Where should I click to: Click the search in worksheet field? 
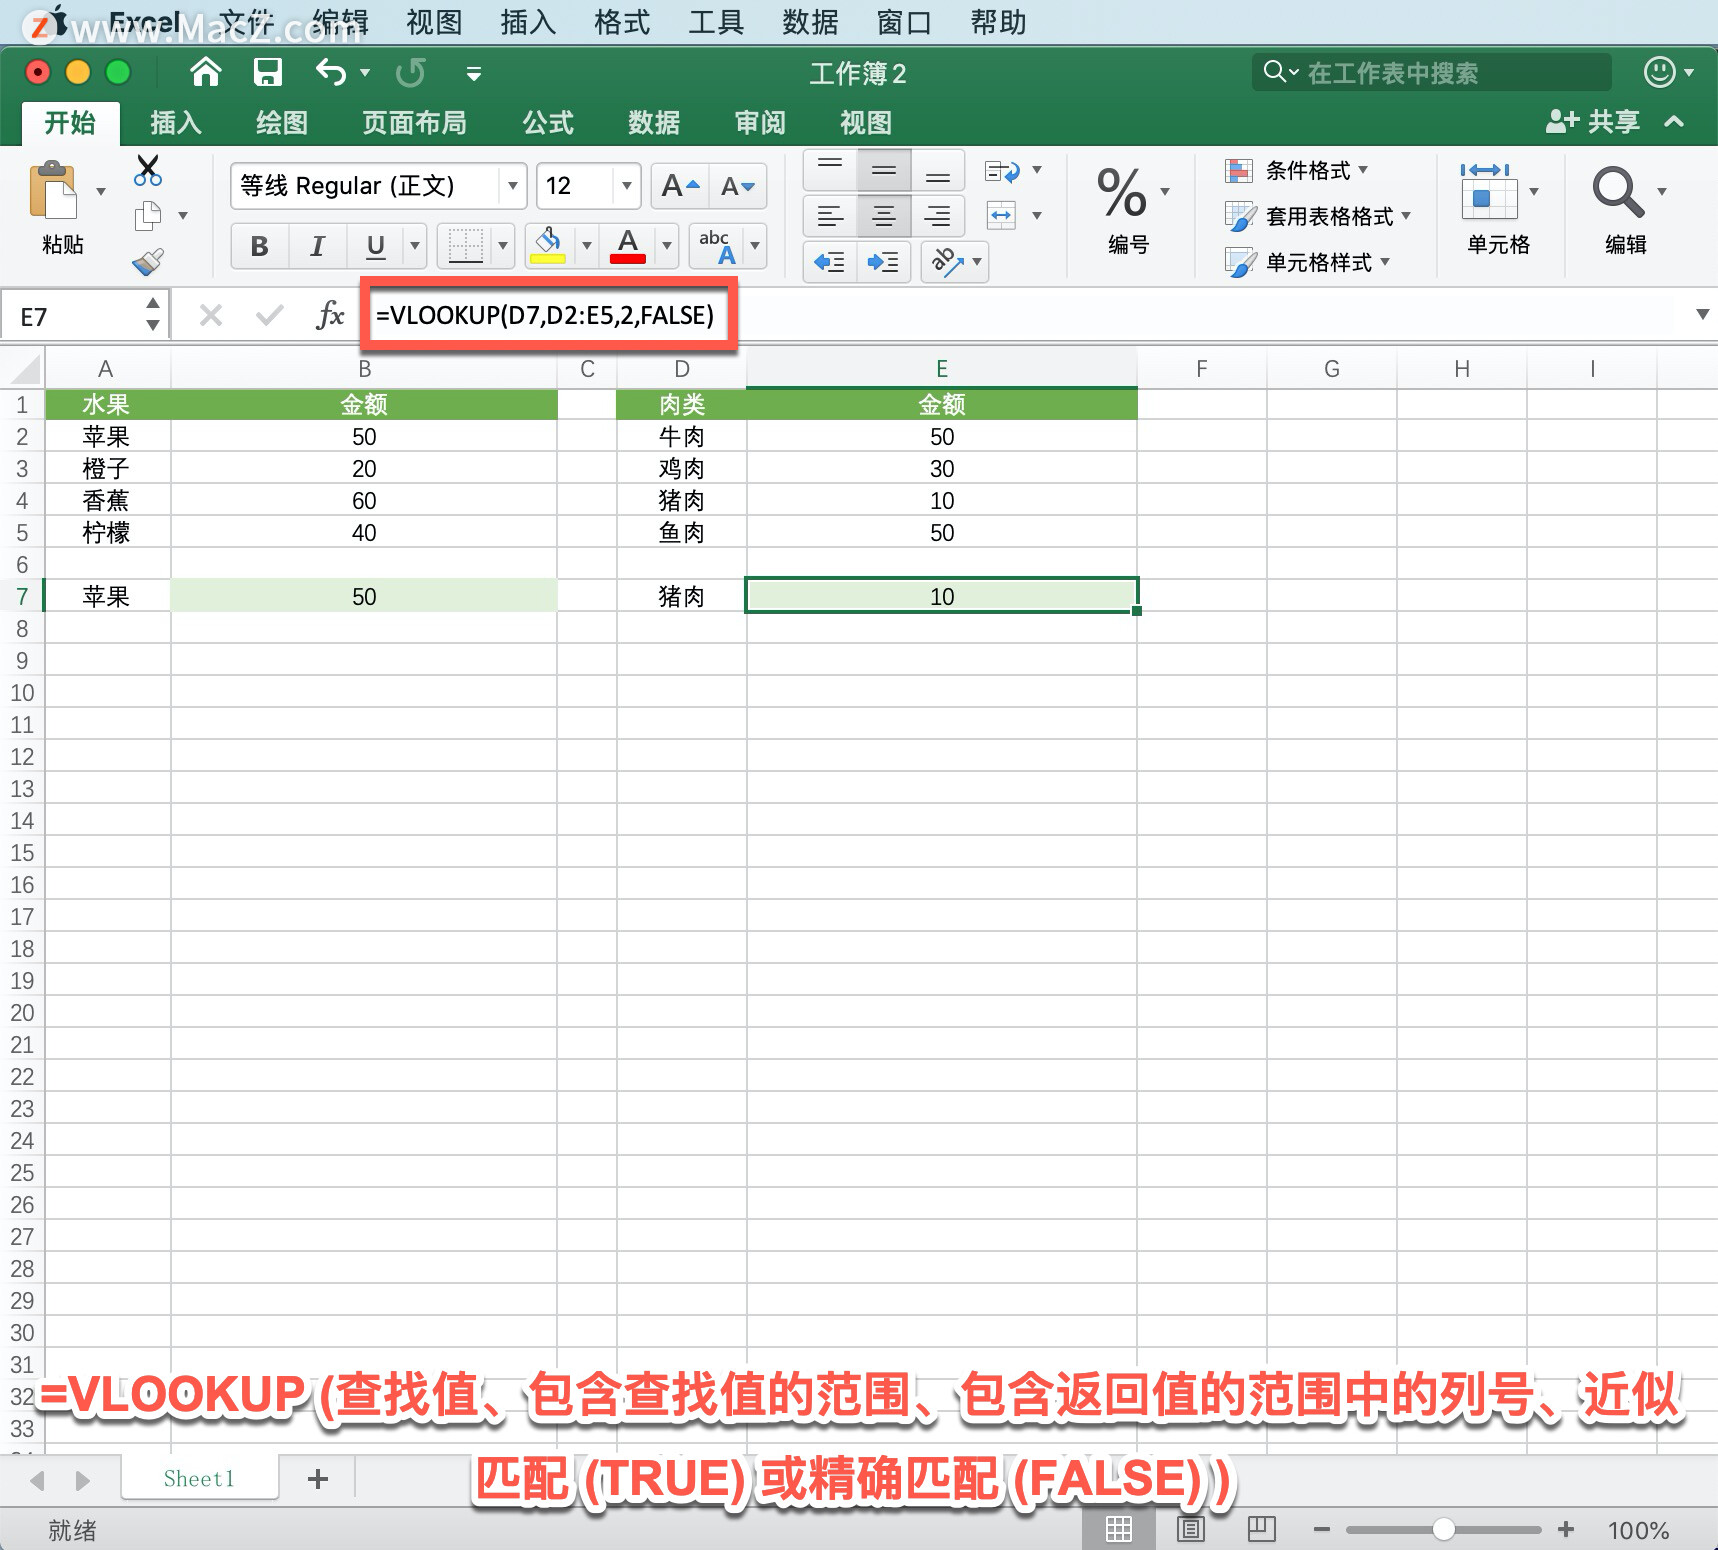tap(1431, 73)
